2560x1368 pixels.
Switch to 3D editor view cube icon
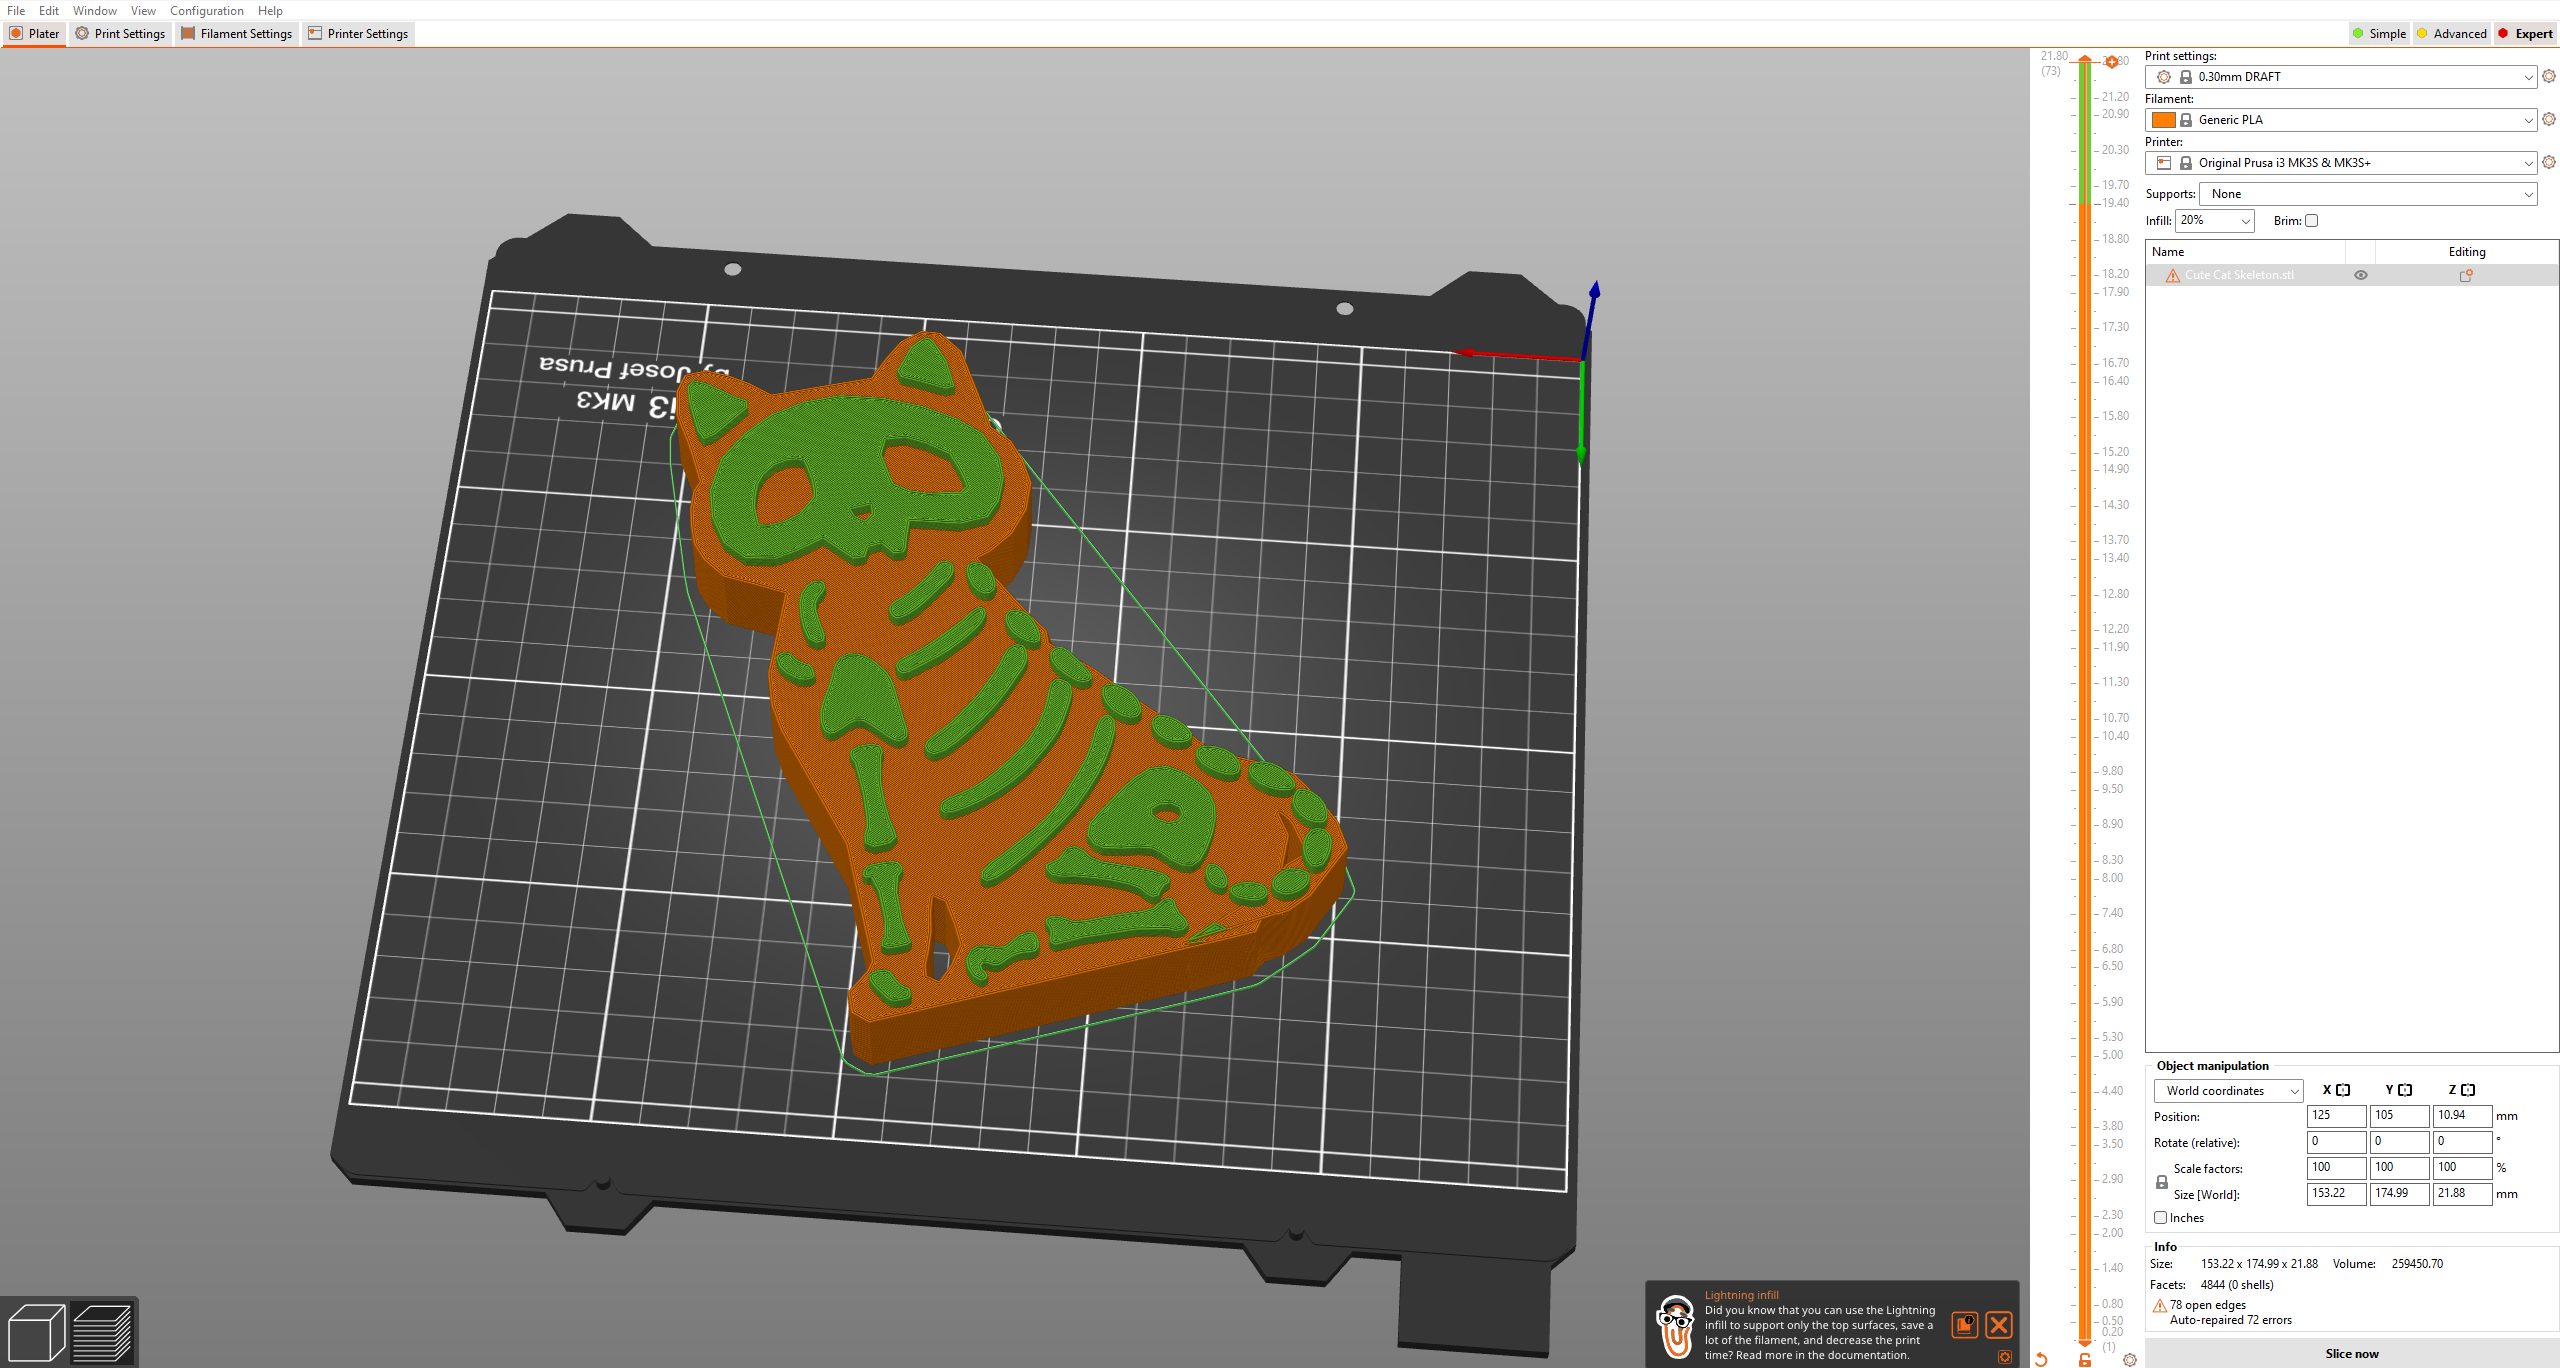coord(36,1332)
